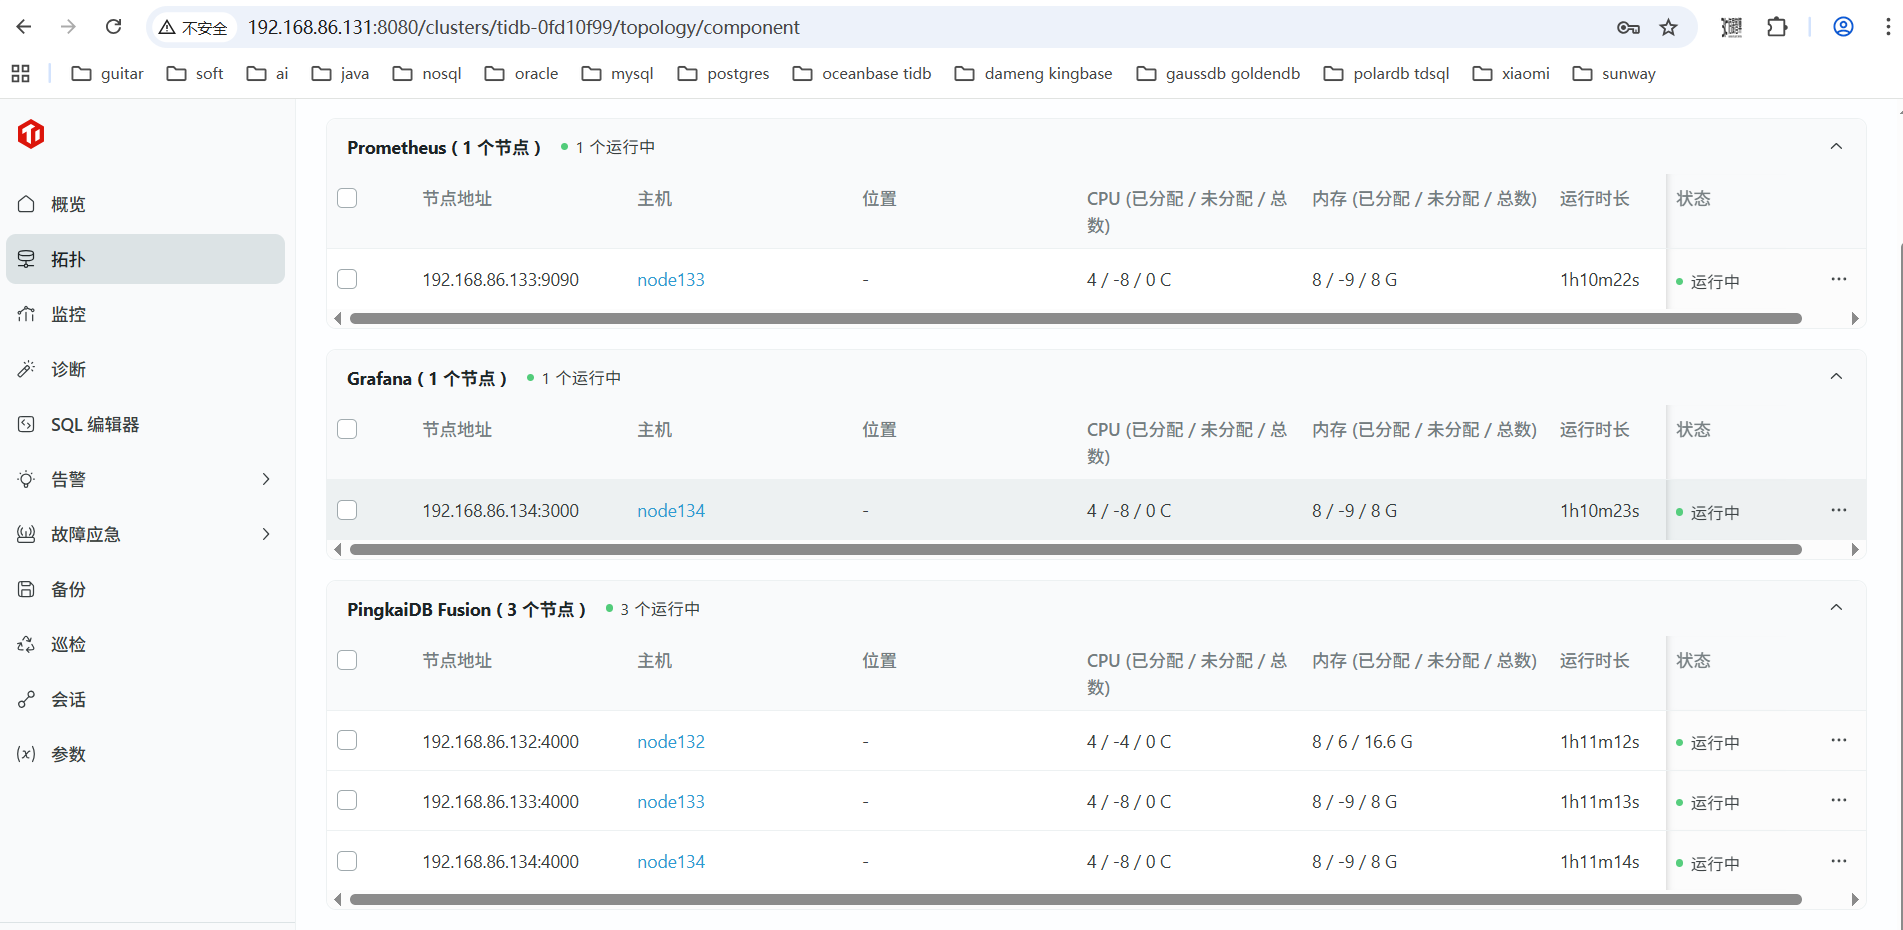Open the 诊断 diagnostics section

click(x=68, y=369)
